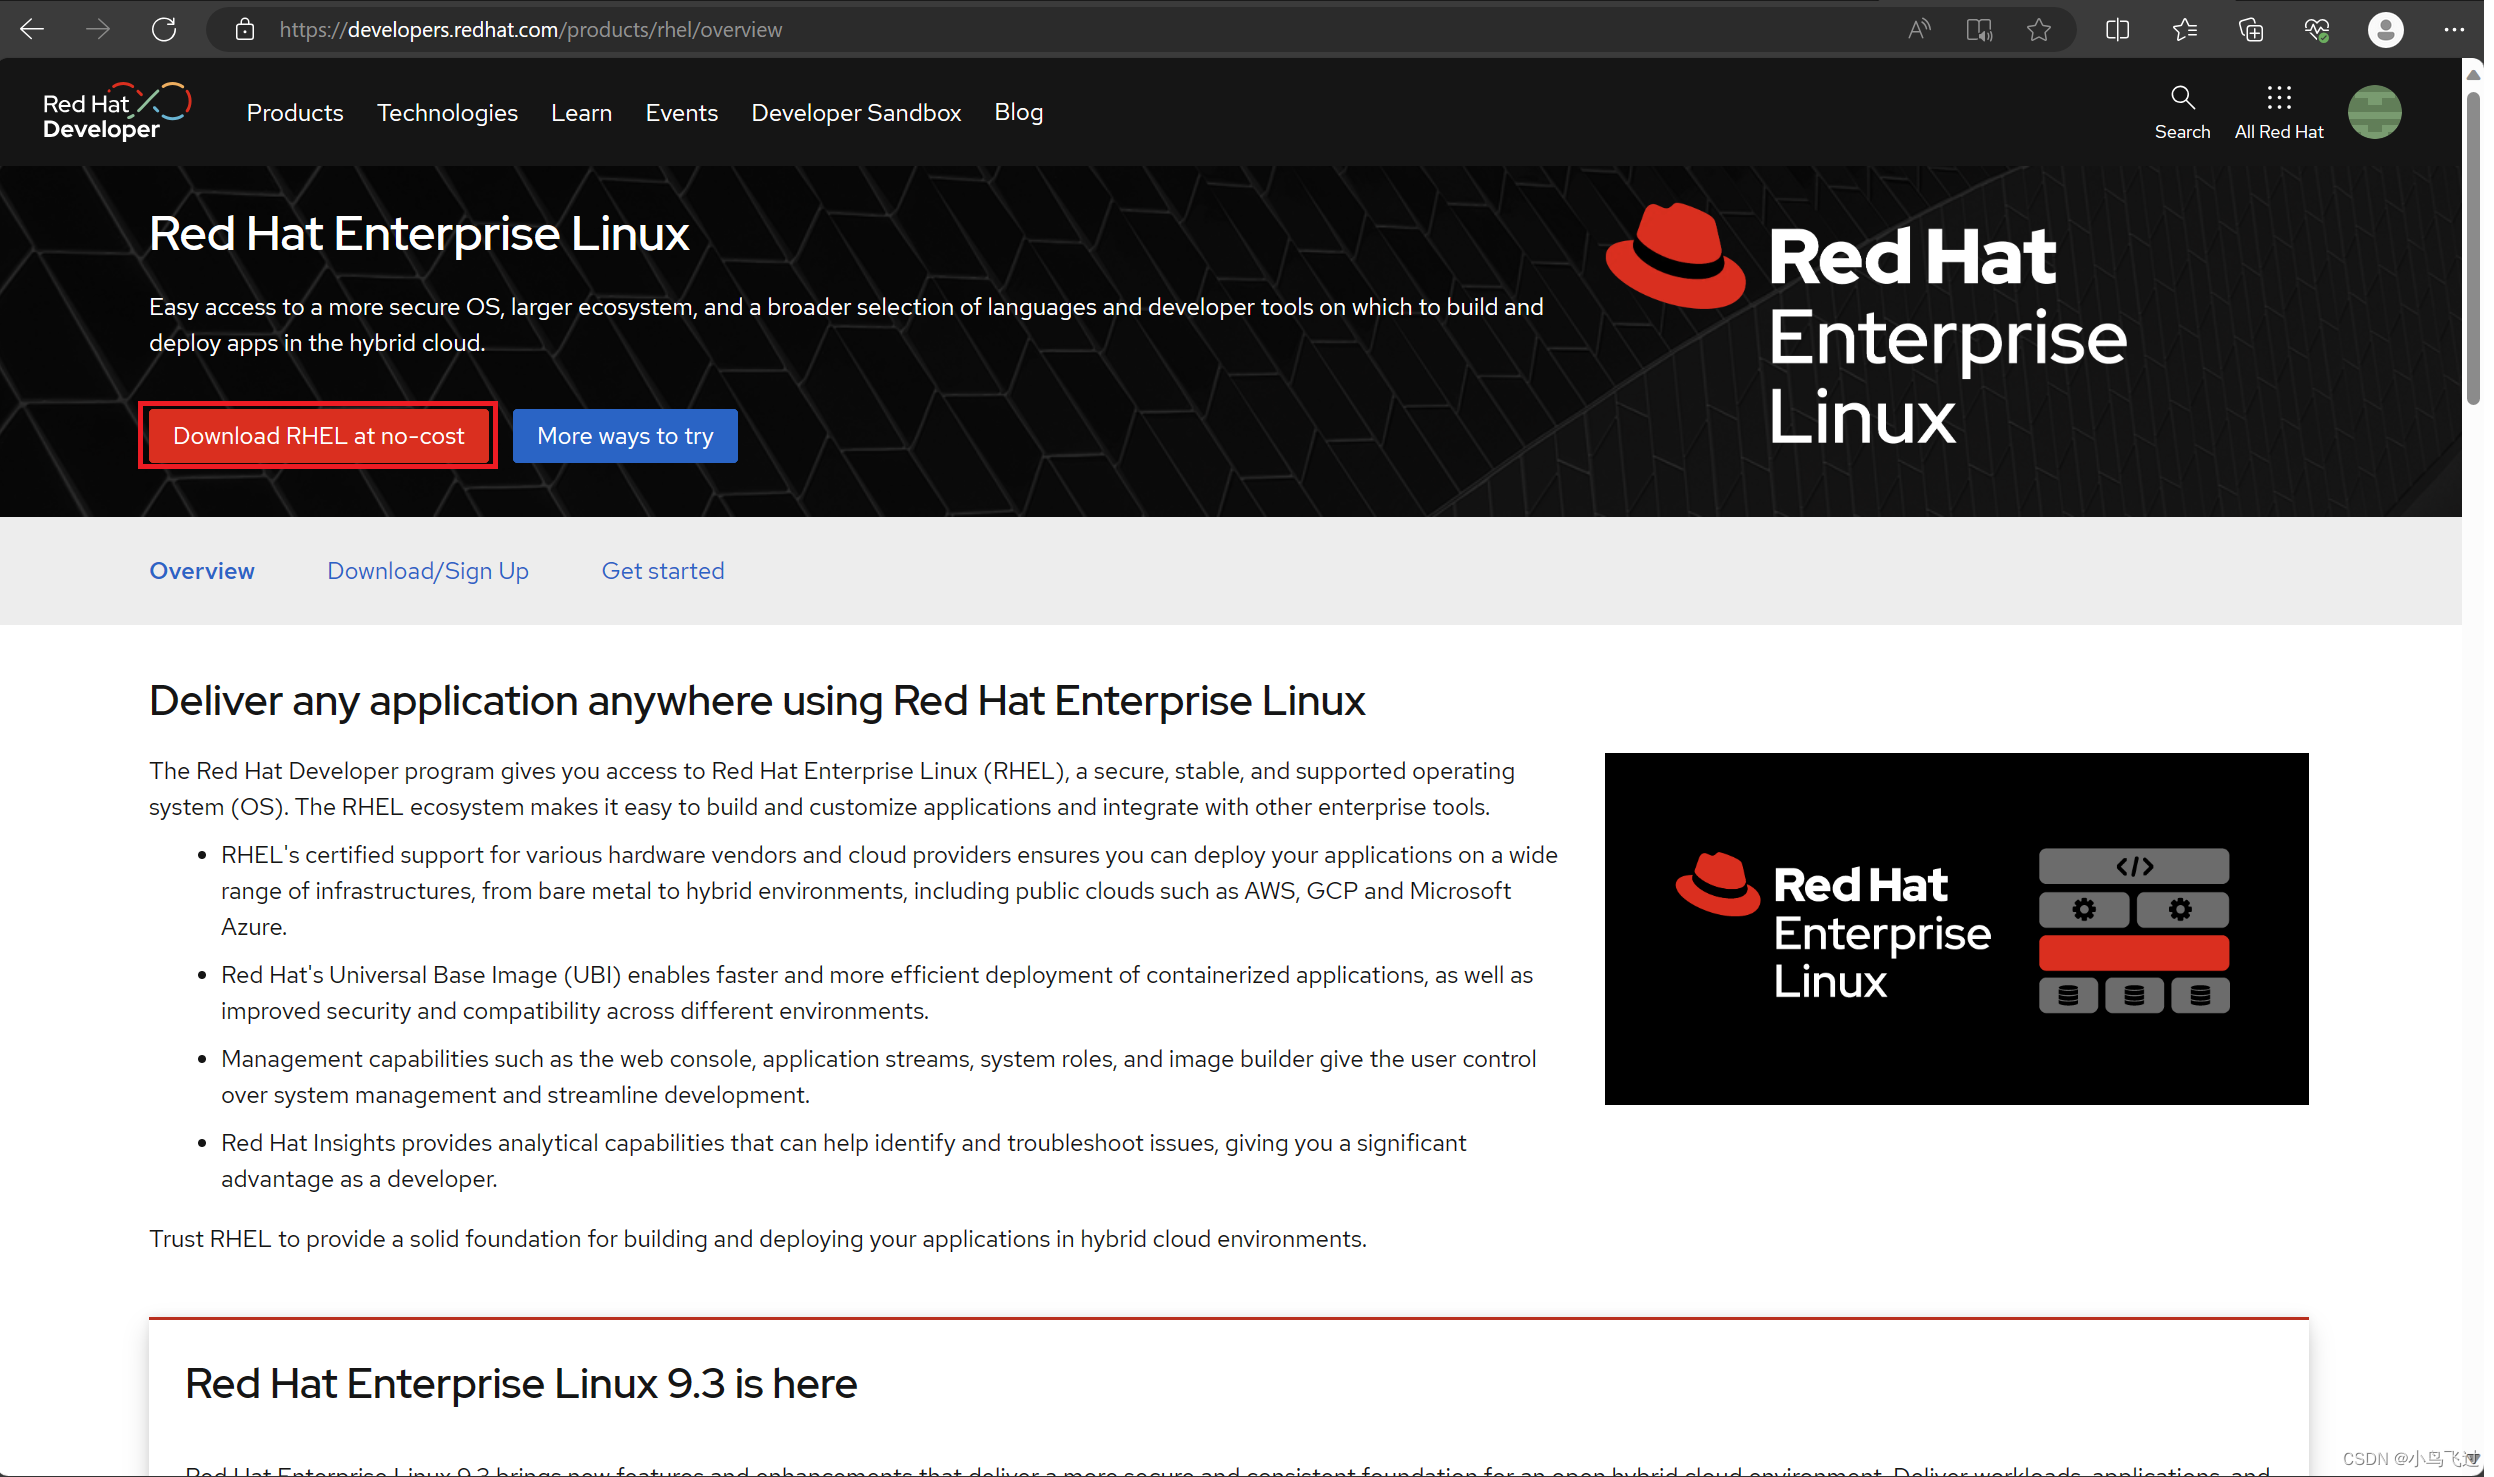Switch to the Download/Sign Up tab
2494x1477 pixels.
tap(428, 570)
